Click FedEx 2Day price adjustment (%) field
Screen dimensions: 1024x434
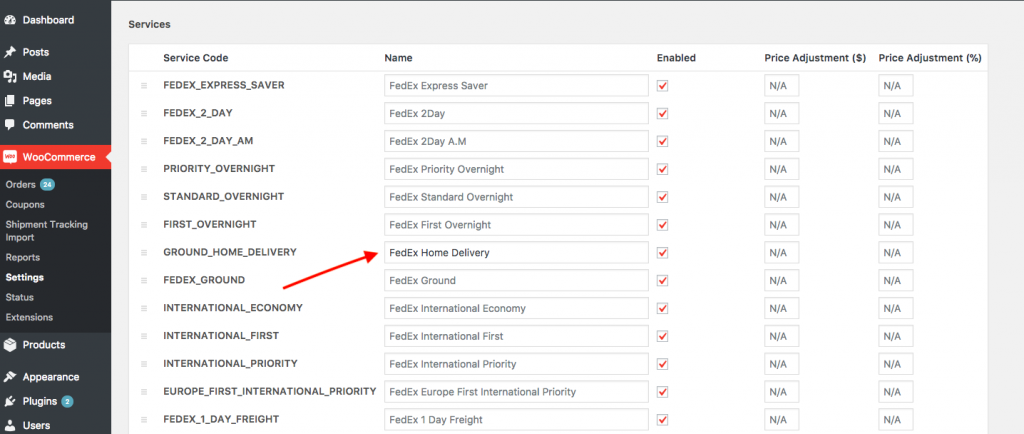pos(896,114)
